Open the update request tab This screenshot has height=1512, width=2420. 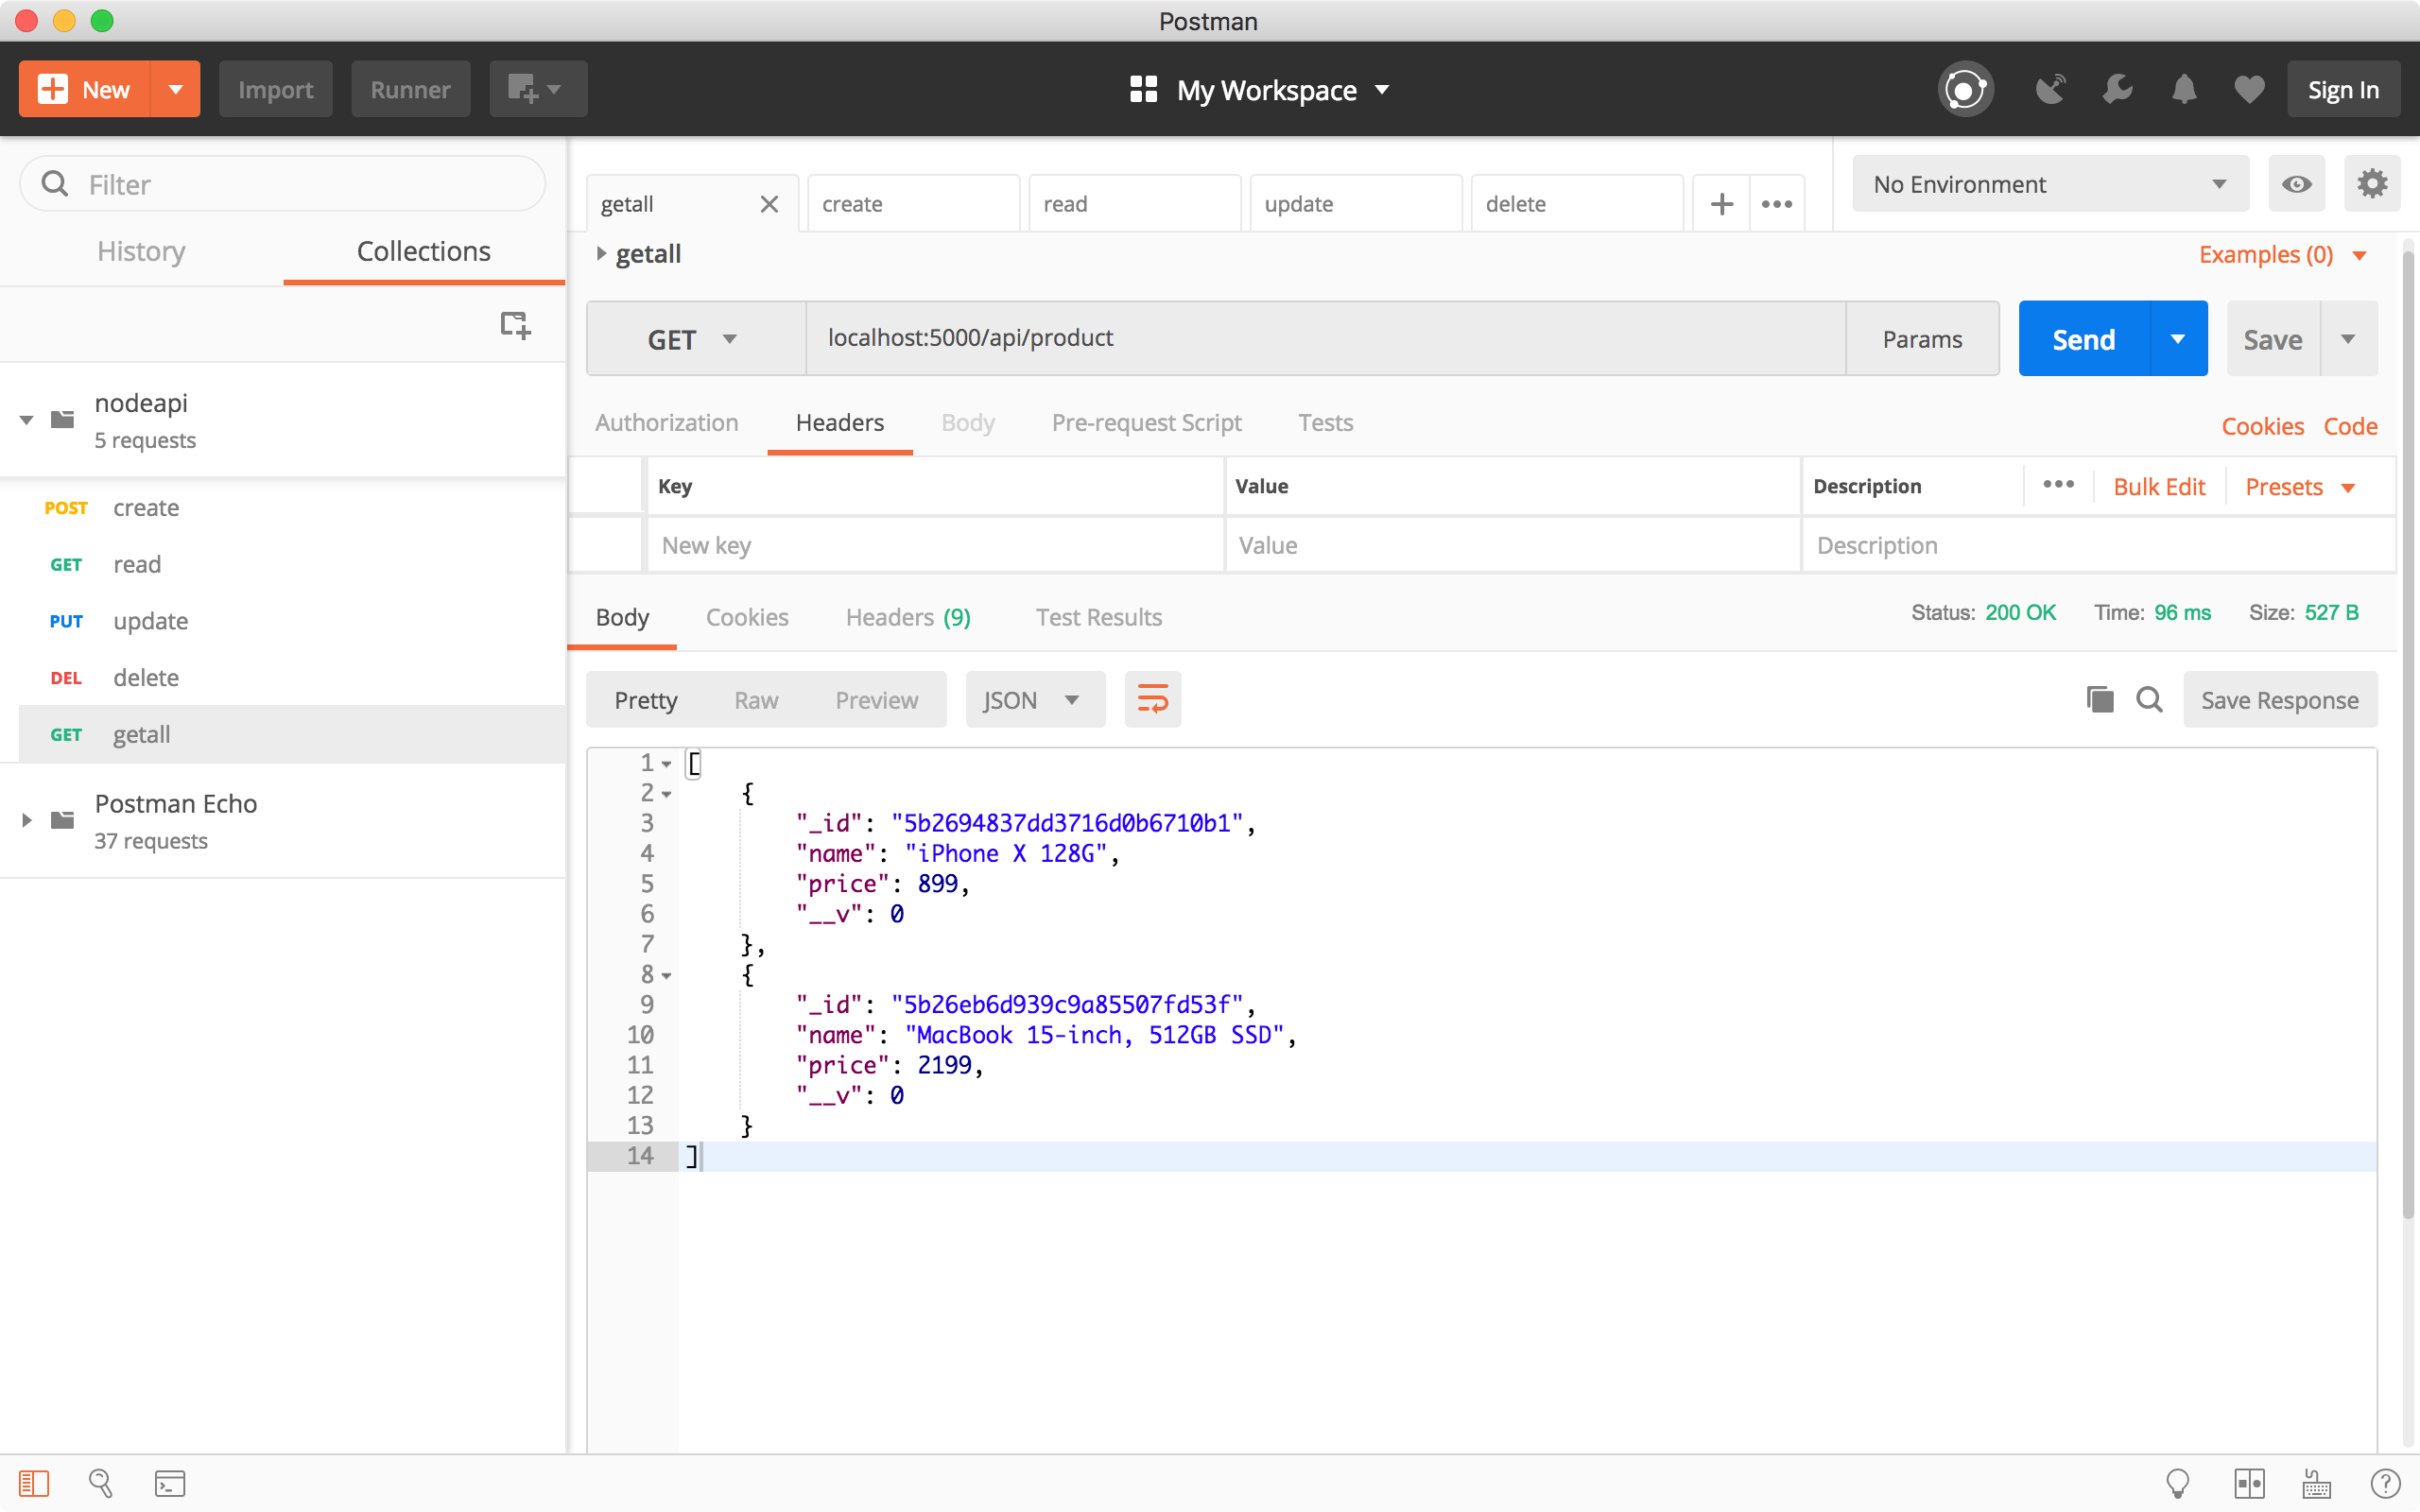click(1356, 204)
